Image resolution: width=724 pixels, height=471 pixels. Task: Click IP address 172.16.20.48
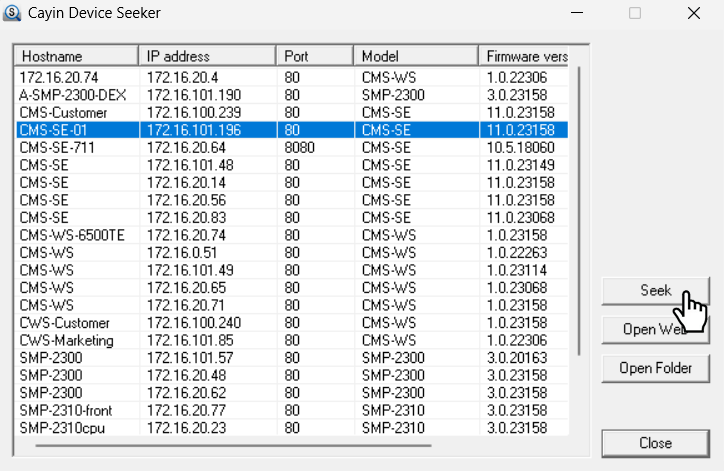pos(186,375)
